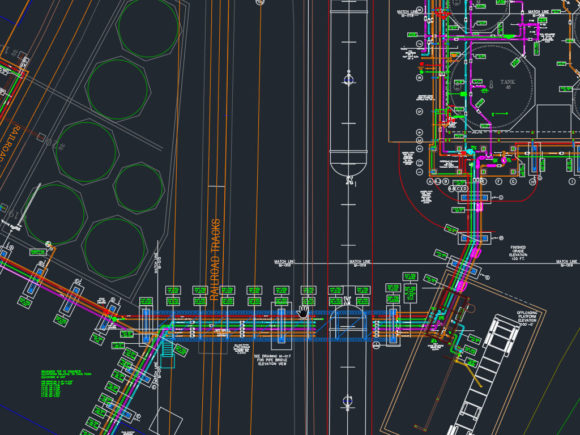Pick the smallest green circle tank outline
Image resolution: width=580 pixels, height=435 pixels.
tap(139, 188)
